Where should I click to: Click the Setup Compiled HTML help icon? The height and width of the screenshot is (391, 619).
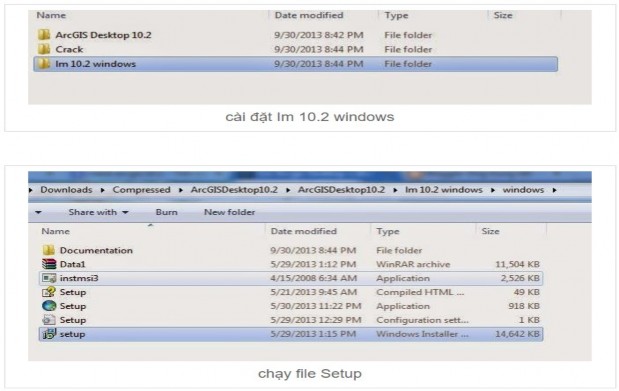pos(49,292)
